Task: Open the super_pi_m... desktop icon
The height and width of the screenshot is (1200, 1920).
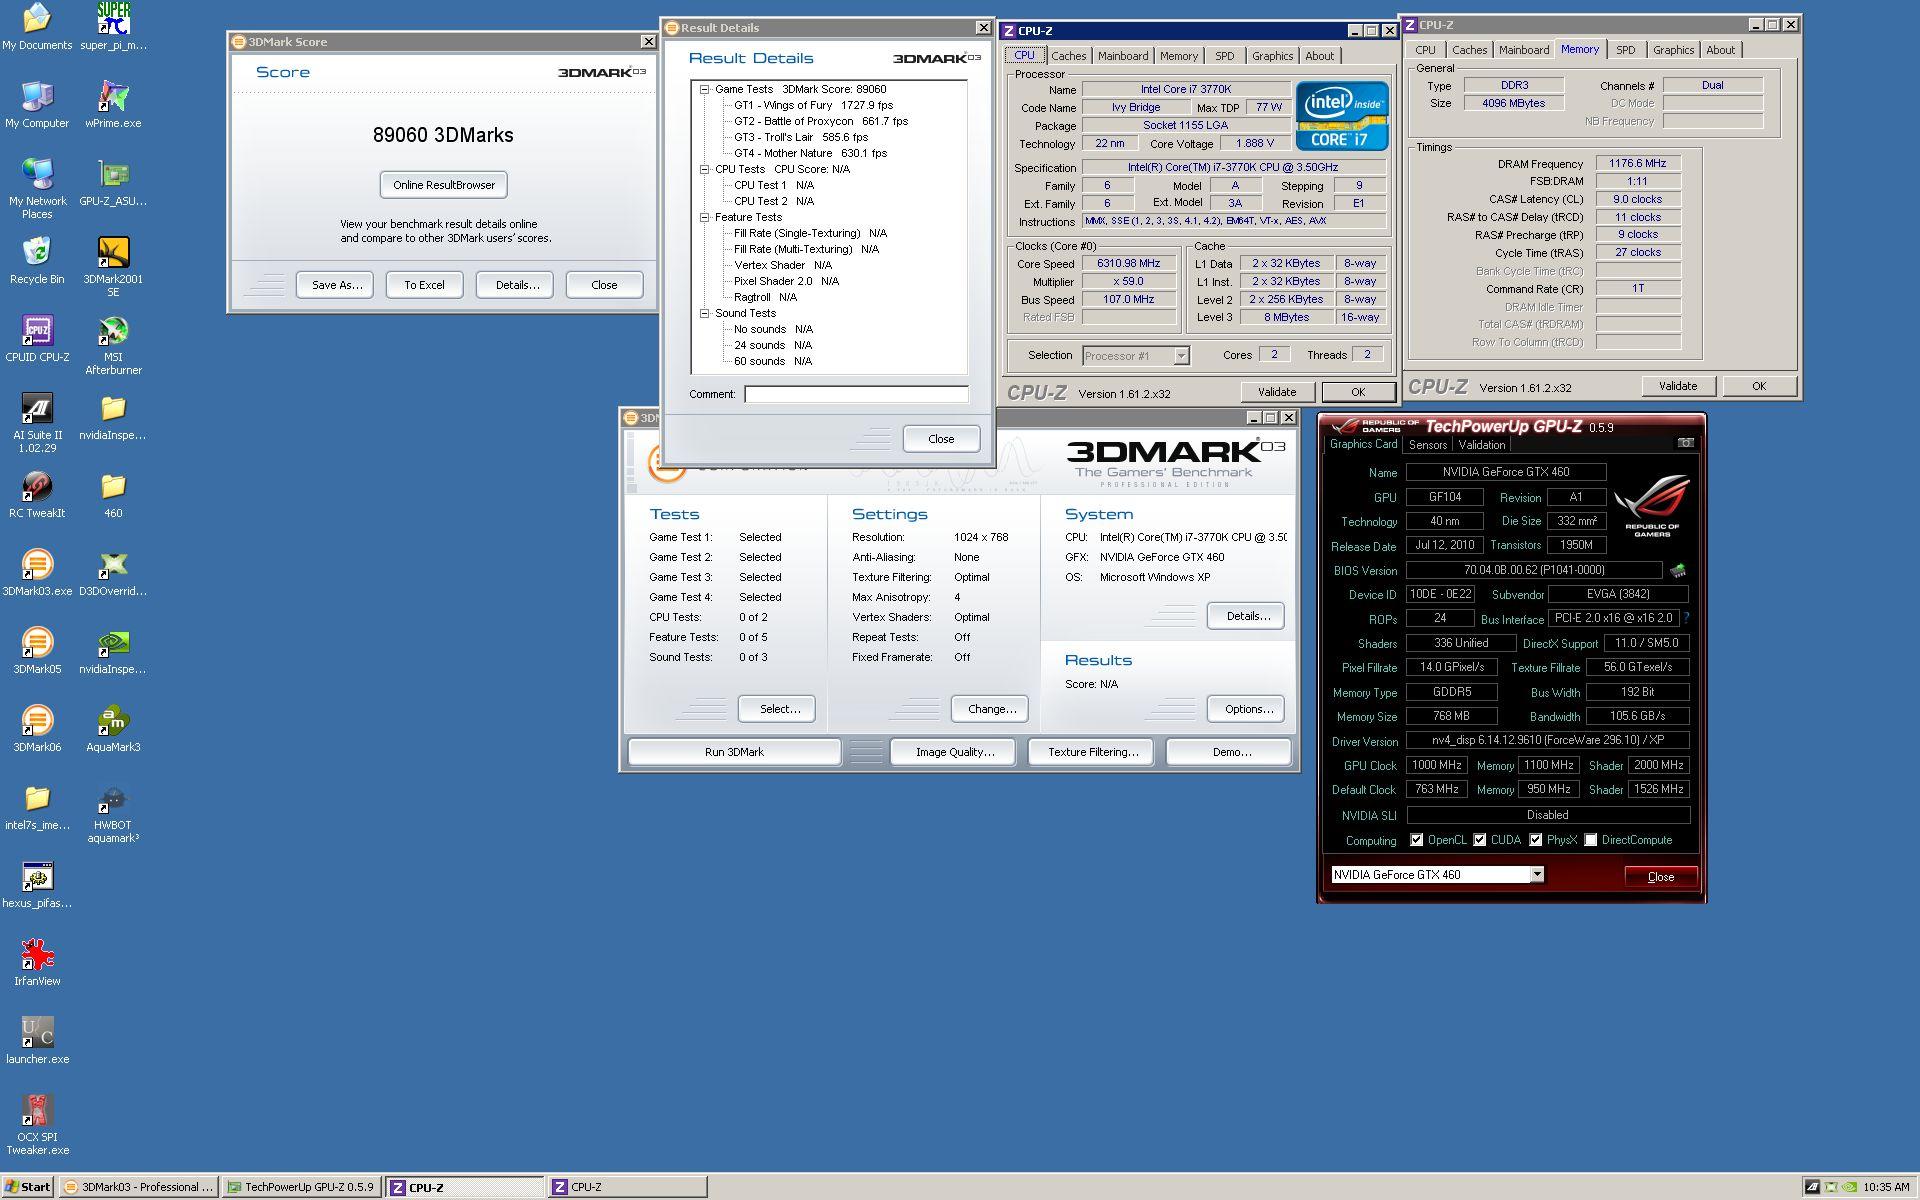Action: (113, 27)
